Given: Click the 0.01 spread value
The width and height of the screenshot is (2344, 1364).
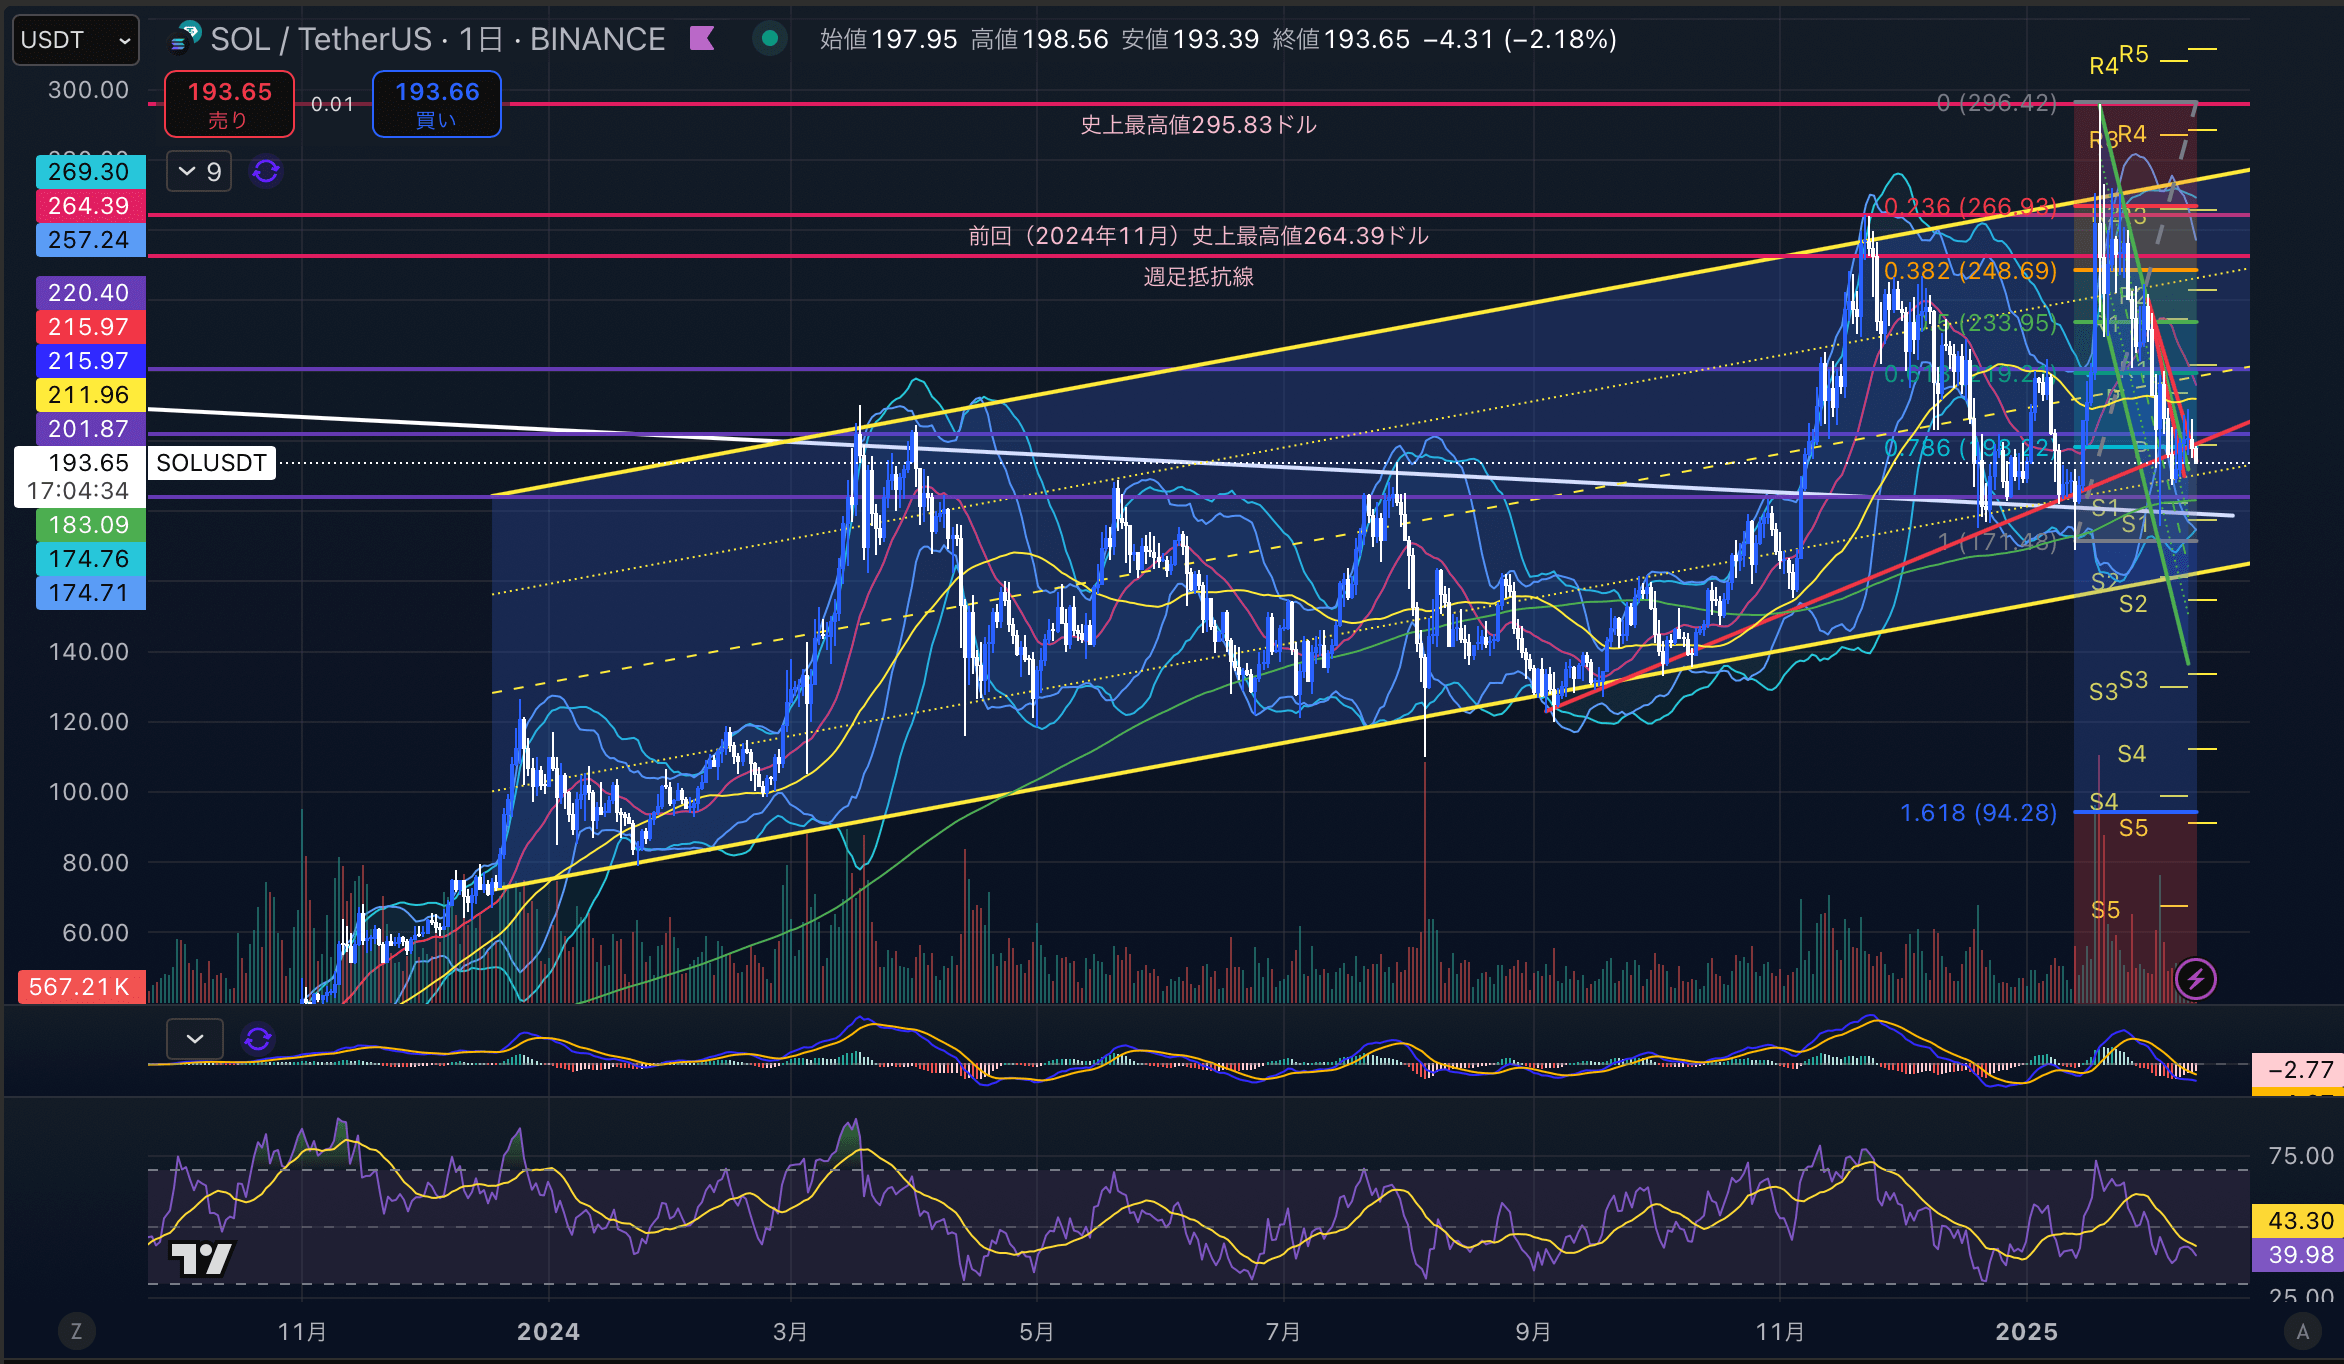Looking at the screenshot, I should click(332, 104).
